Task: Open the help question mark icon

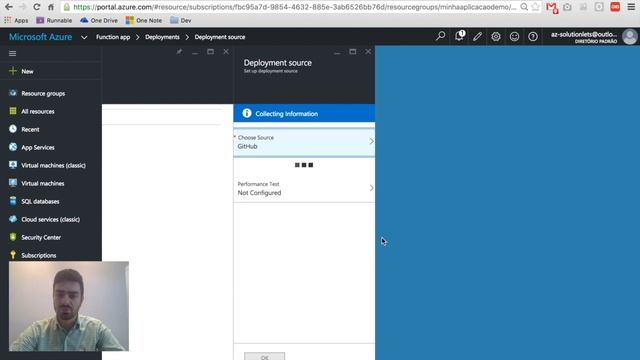Action: point(533,36)
